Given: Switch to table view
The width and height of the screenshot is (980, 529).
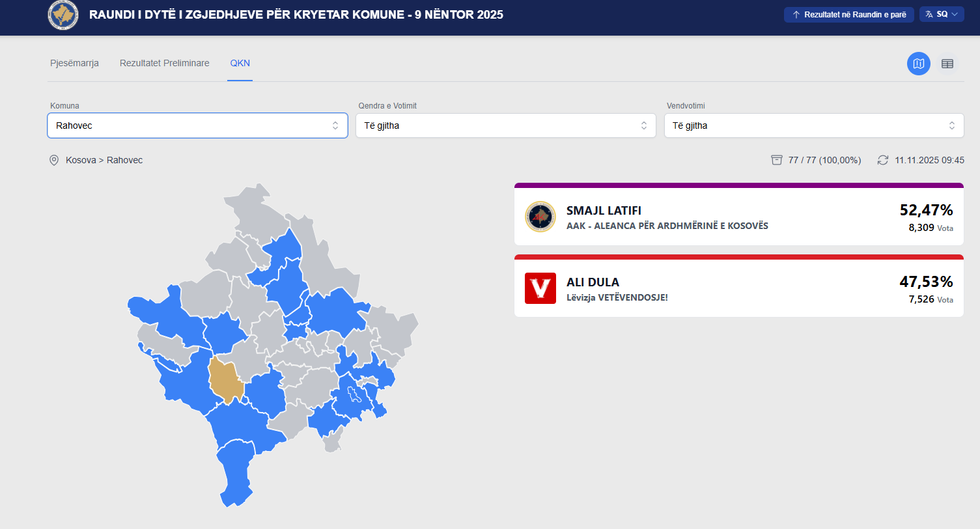Looking at the screenshot, I should coord(947,64).
